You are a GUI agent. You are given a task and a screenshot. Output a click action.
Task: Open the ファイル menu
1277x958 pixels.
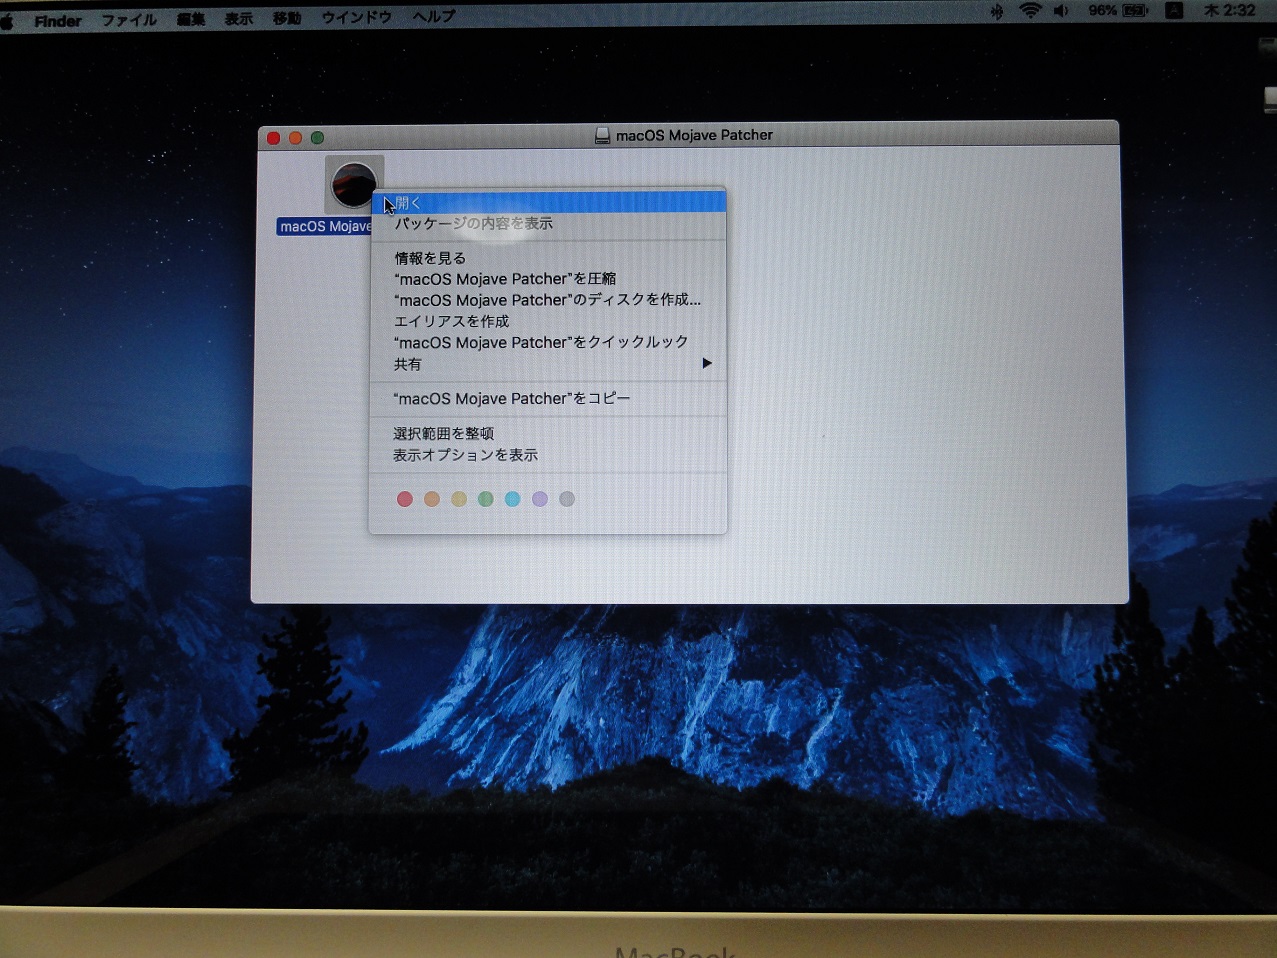pos(129,20)
